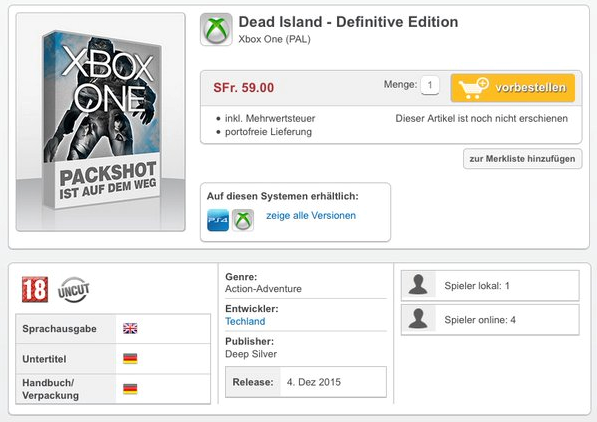Select the PS4 platform icon
Screen dimensions: 597x422
[218, 220]
